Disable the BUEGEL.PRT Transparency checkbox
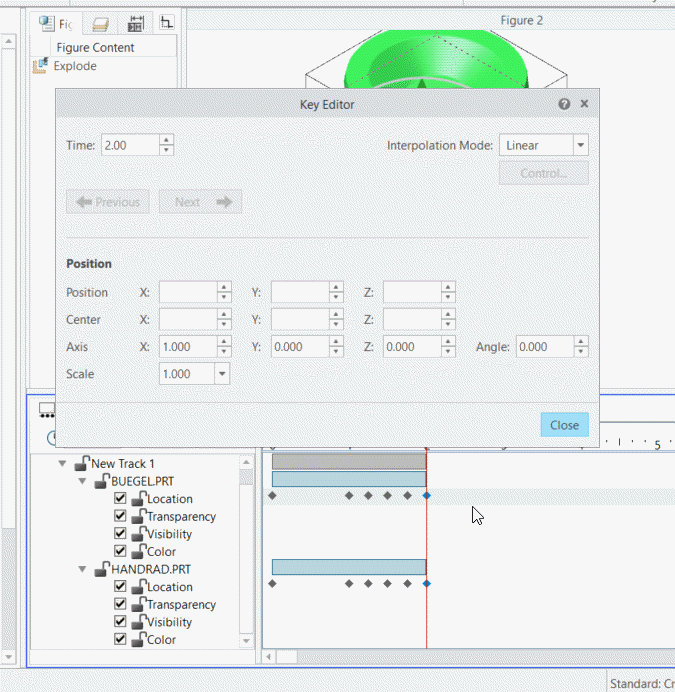 click(x=121, y=516)
